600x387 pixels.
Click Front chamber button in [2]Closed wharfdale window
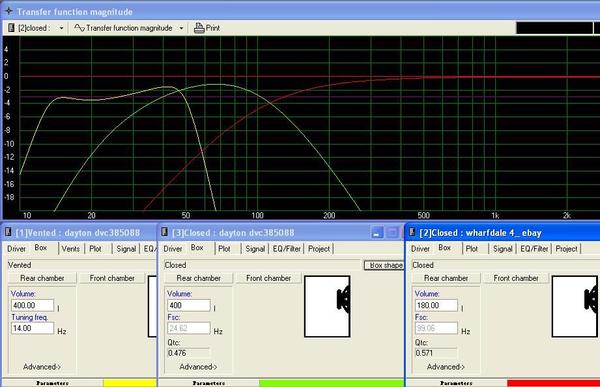point(516,278)
